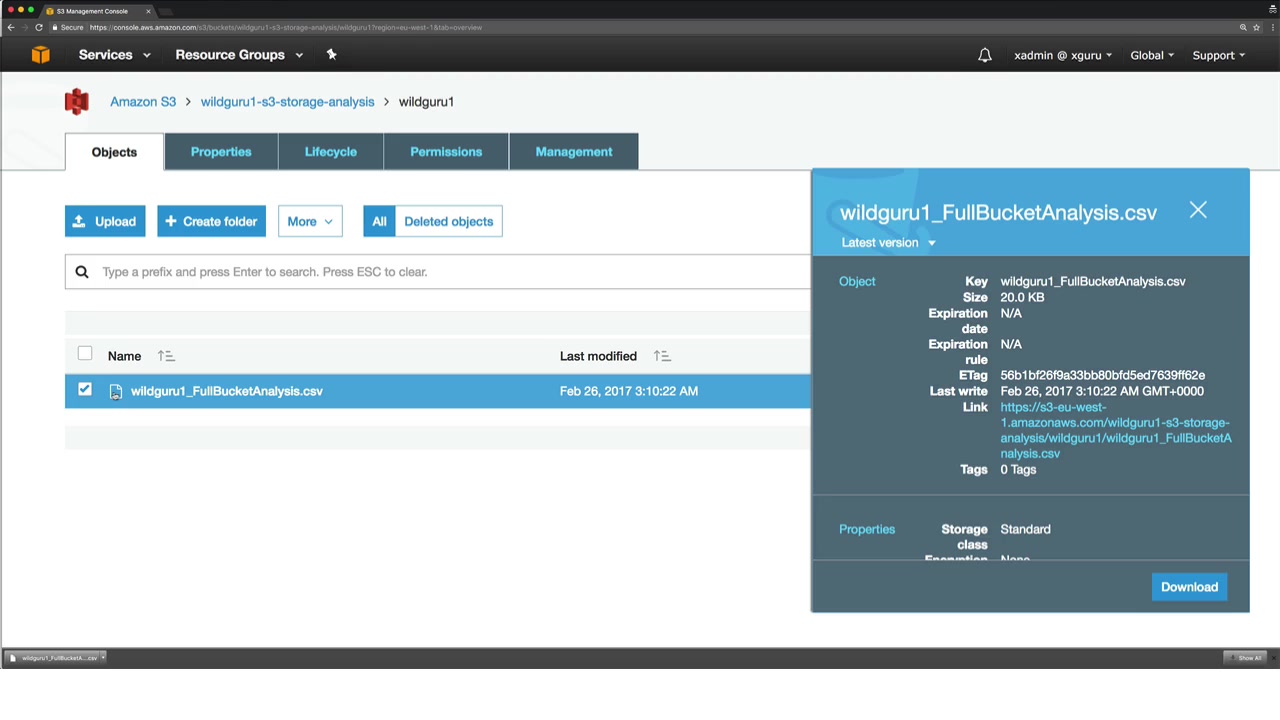Click the incognito icon in the title bar
This screenshot has width=1280, height=720.
(x=1272, y=10)
